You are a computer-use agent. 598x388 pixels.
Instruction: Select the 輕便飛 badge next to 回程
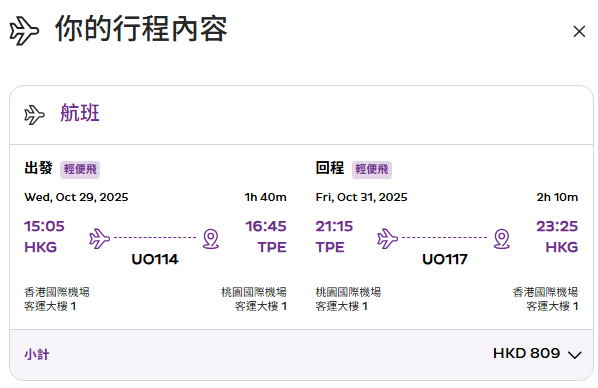point(372,169)
